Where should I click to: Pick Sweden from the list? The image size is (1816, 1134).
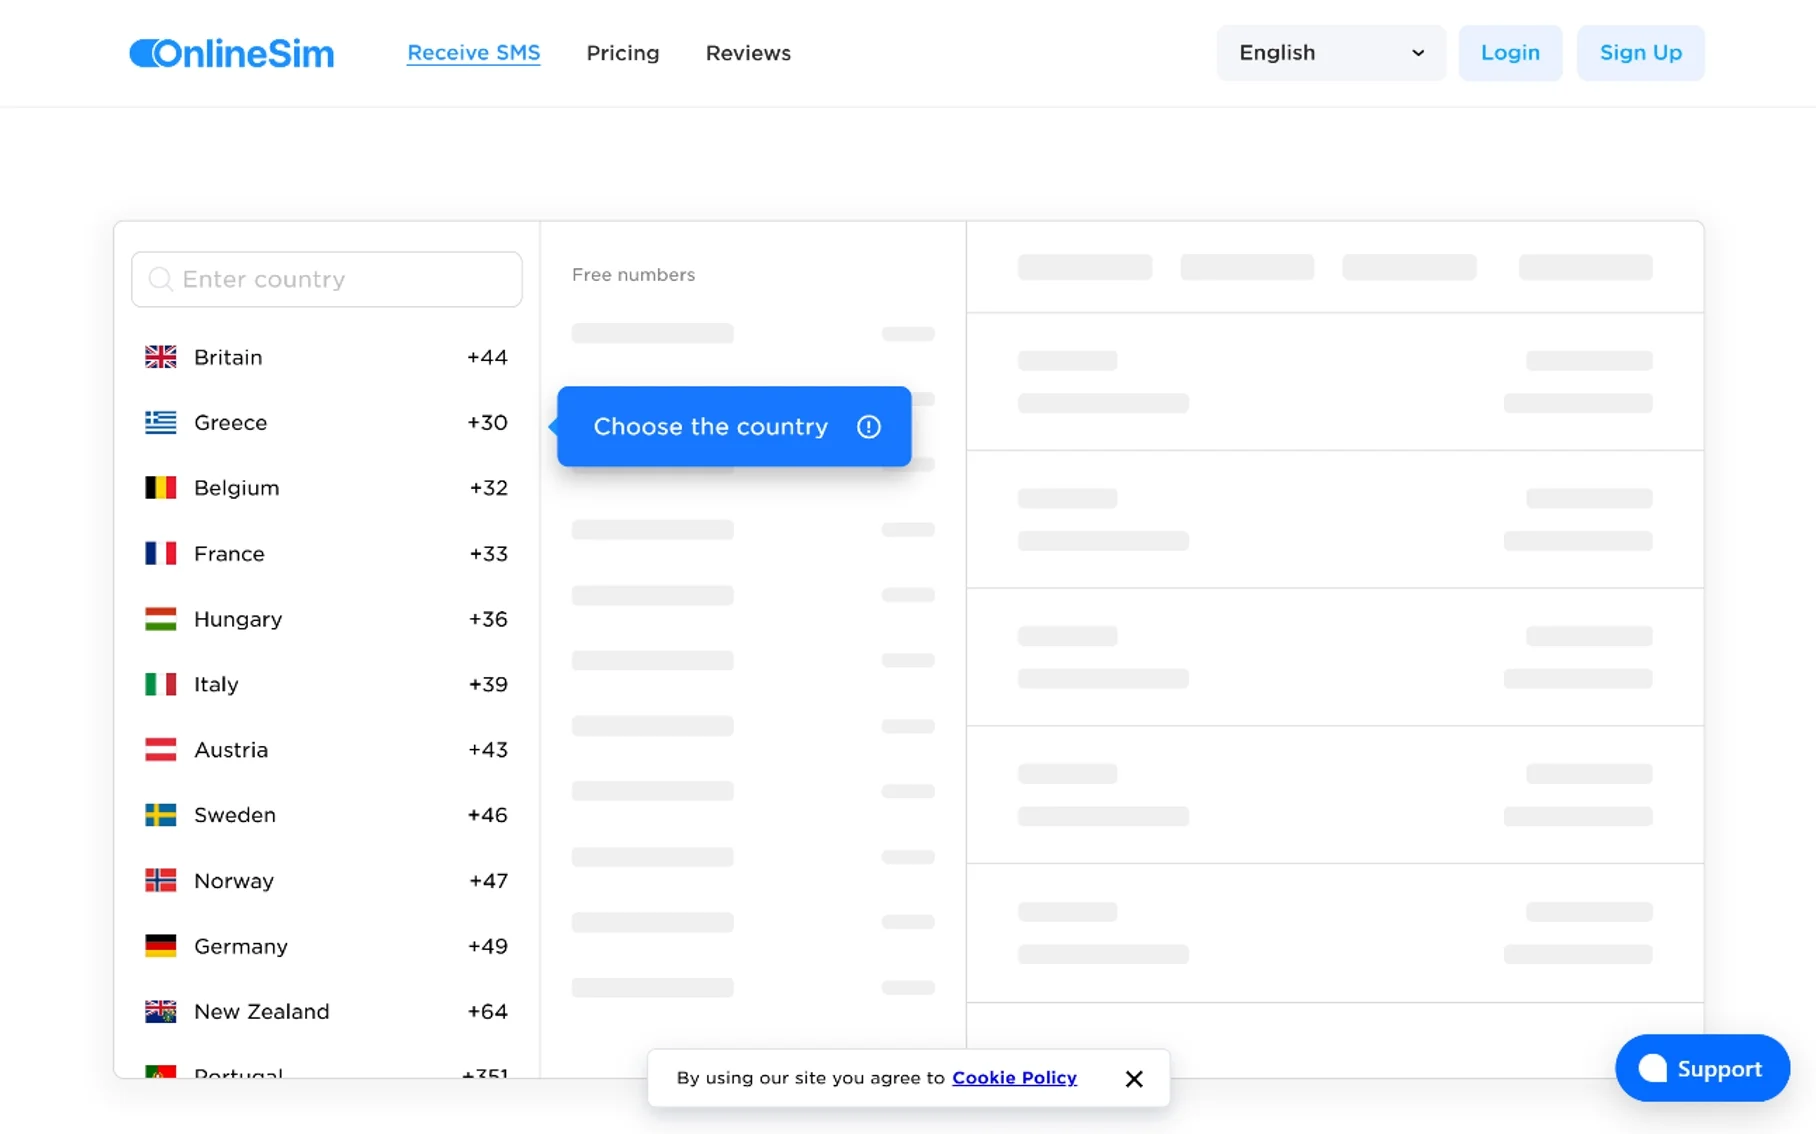coord(327,815)
